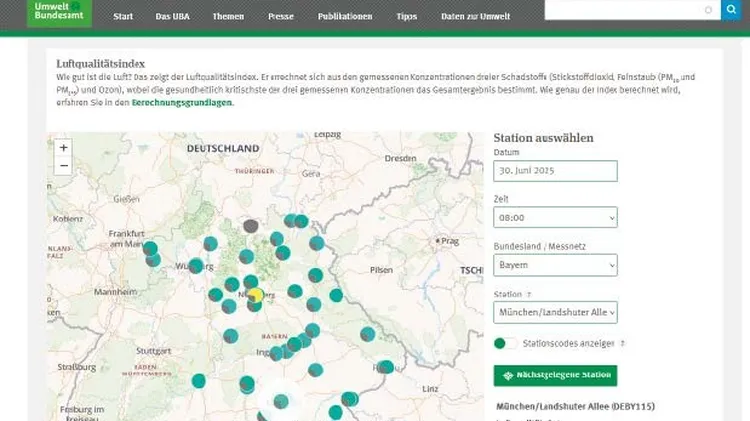This screenshot has width=750, height=421.
Task: Click München/Landshuter Allee (DEBY115) heading
Action: click(575, 407)
